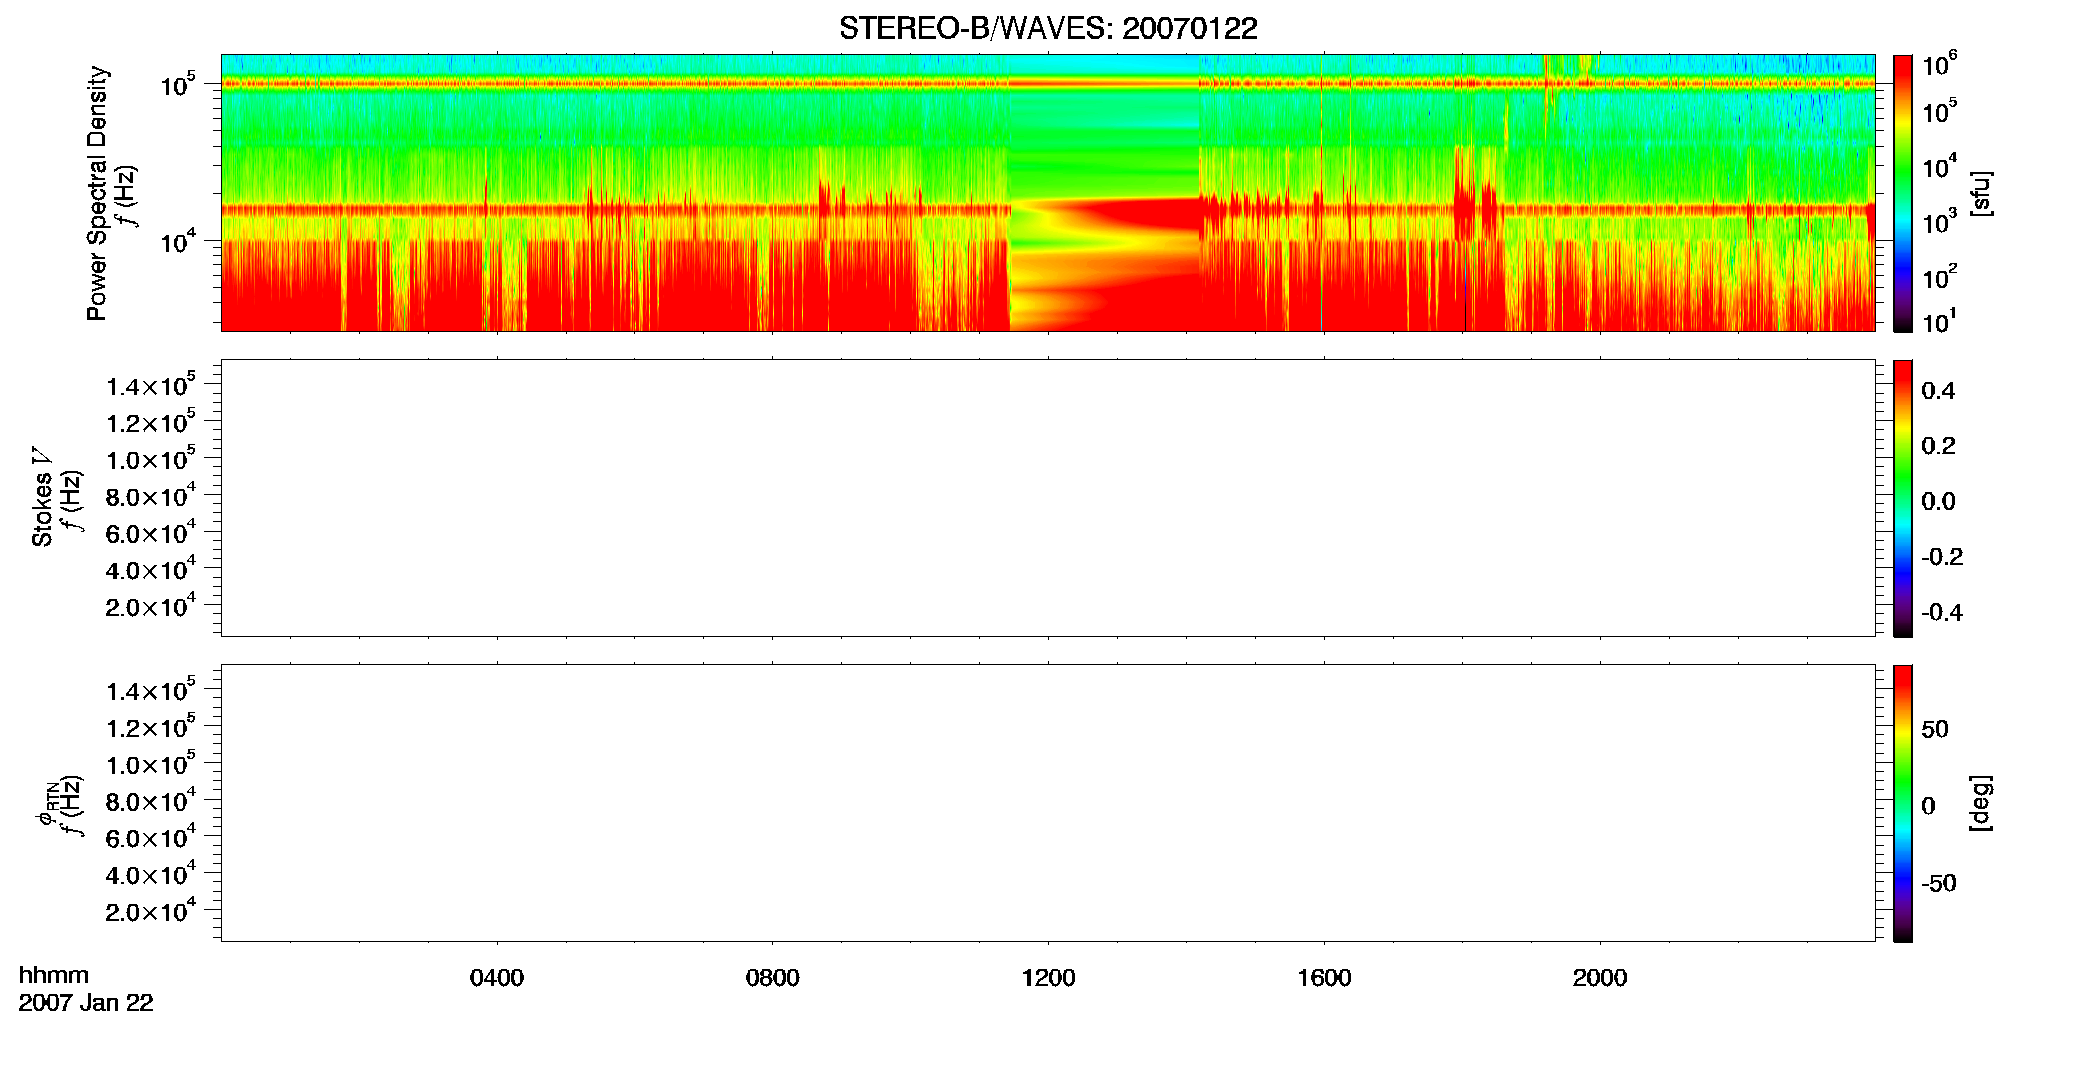Click the power spectral density colorbar
2096x1080 pixels.
(x=1903, y=193)
